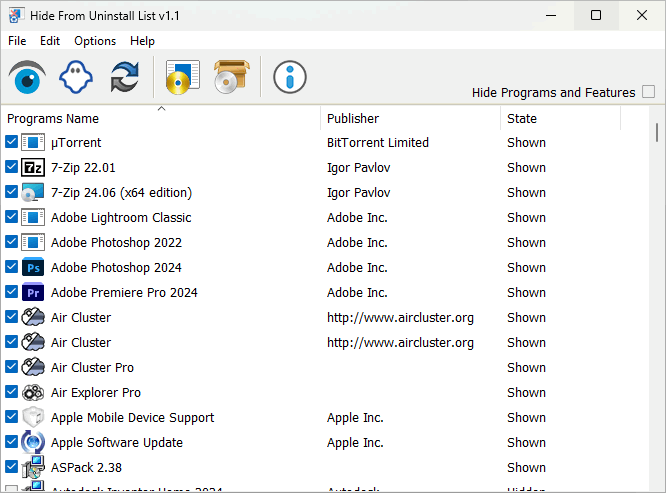Open Programs and Features via the gold-disc icon

click(x=183, y=77)
